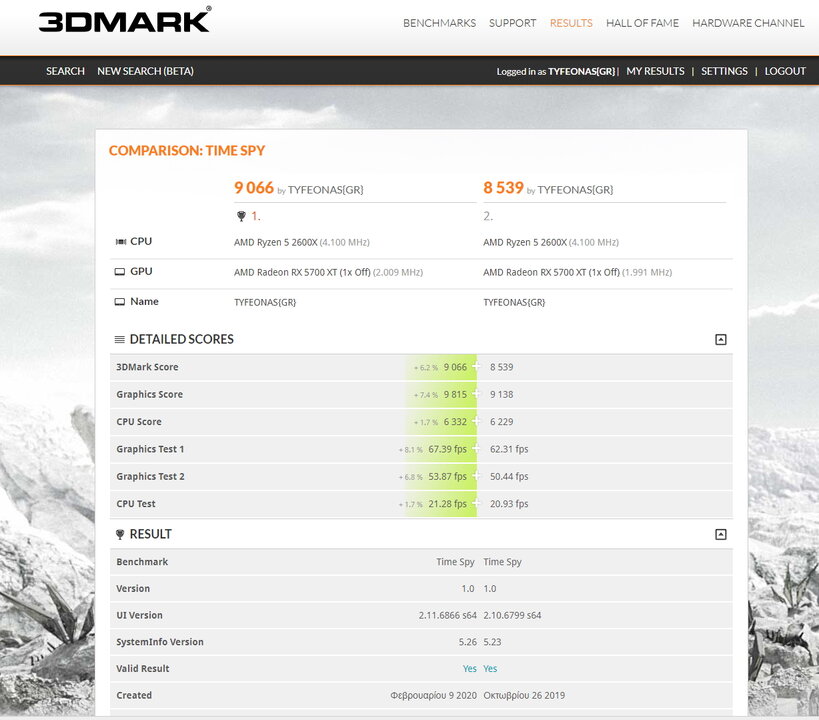Click first Name value TYFEONAS{GR}

tap(265, 303)
